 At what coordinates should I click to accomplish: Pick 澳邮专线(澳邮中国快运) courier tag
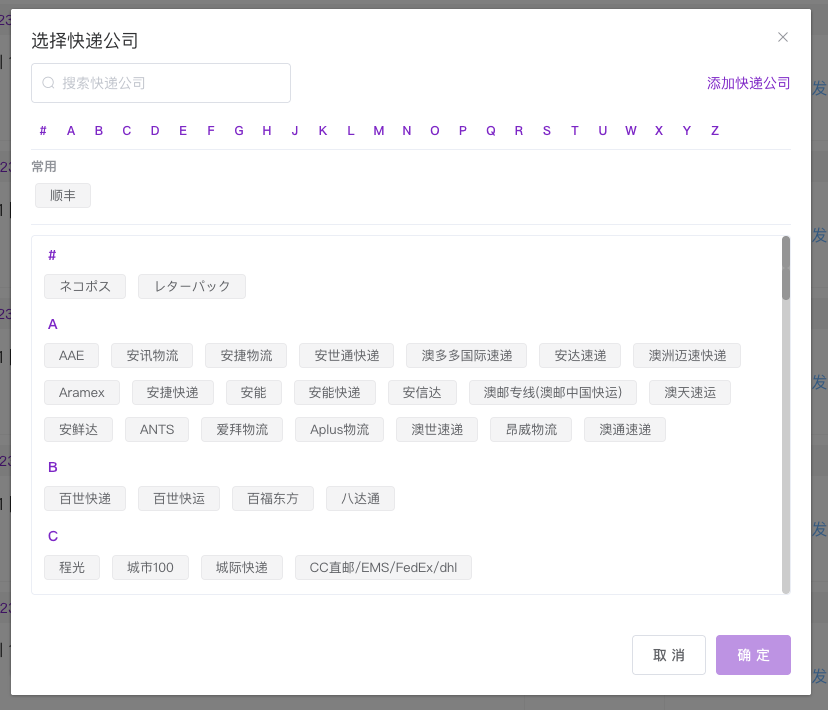(x=553, y=392)
